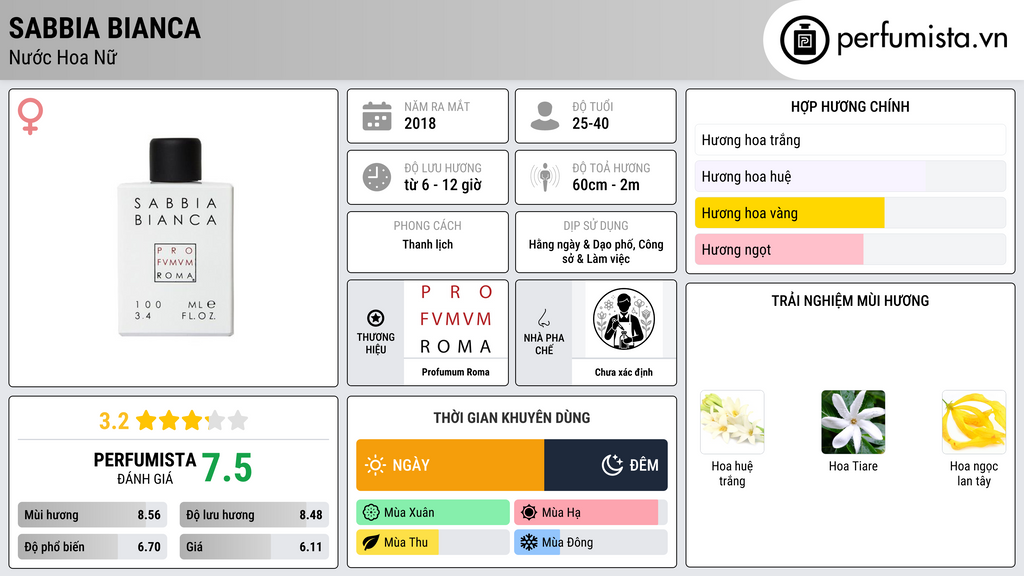Click the sun icon in Ngày bar
Viewport: 1024px width, 576px height.
coord(376,465)
